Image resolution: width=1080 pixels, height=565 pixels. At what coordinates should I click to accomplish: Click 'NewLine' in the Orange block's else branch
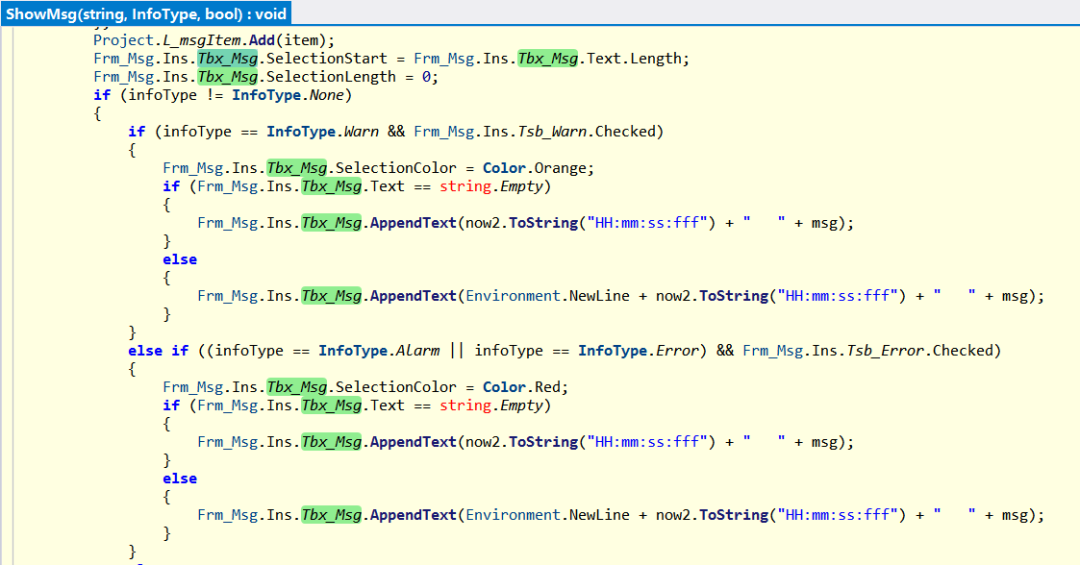point(599,296)
